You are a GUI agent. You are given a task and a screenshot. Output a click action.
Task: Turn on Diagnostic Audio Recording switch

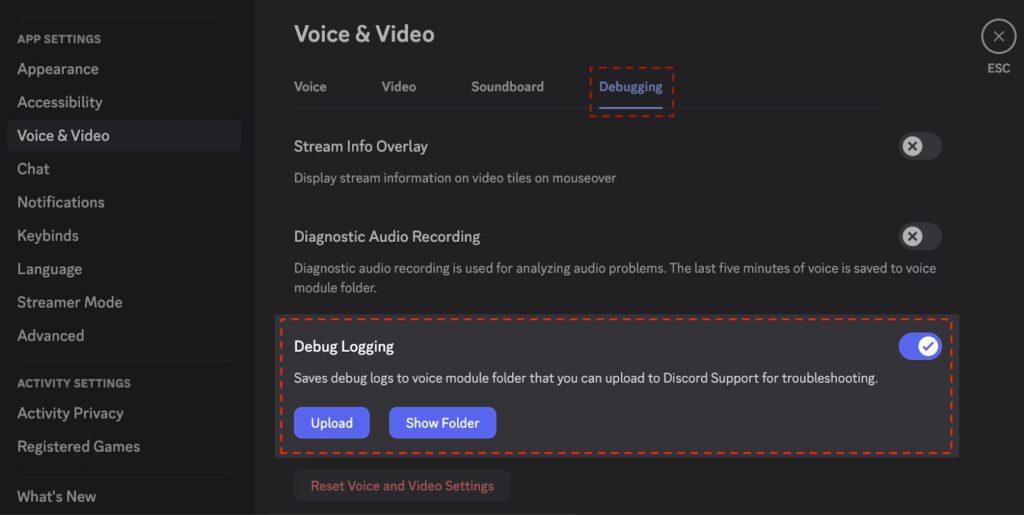pyautogui.click(x=919, y=237)
